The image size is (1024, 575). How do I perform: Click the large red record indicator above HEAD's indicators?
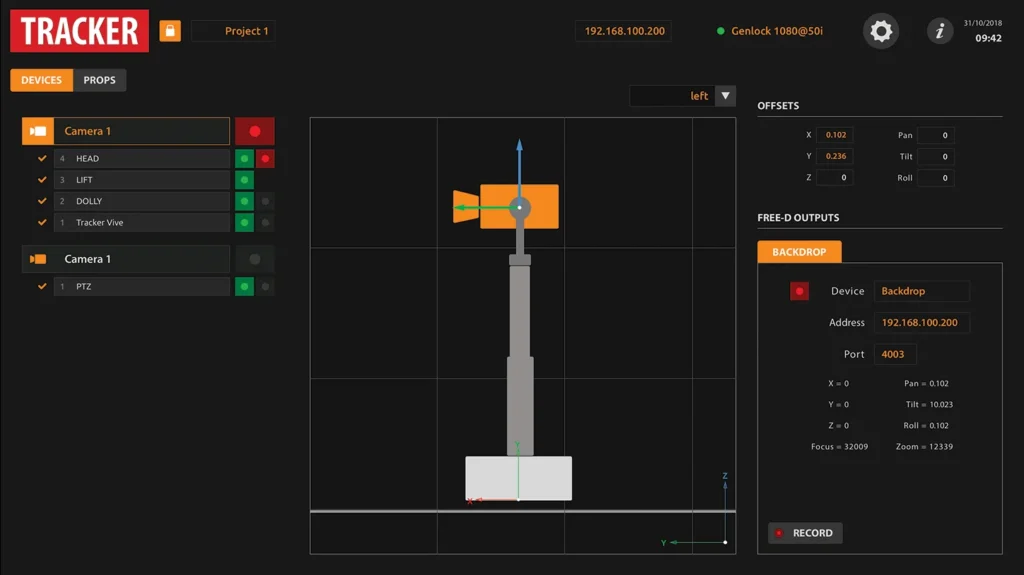pos(254,131)
